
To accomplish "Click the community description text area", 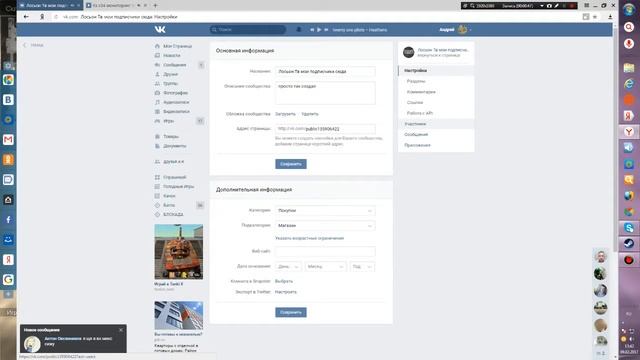I will click(325, 93).
